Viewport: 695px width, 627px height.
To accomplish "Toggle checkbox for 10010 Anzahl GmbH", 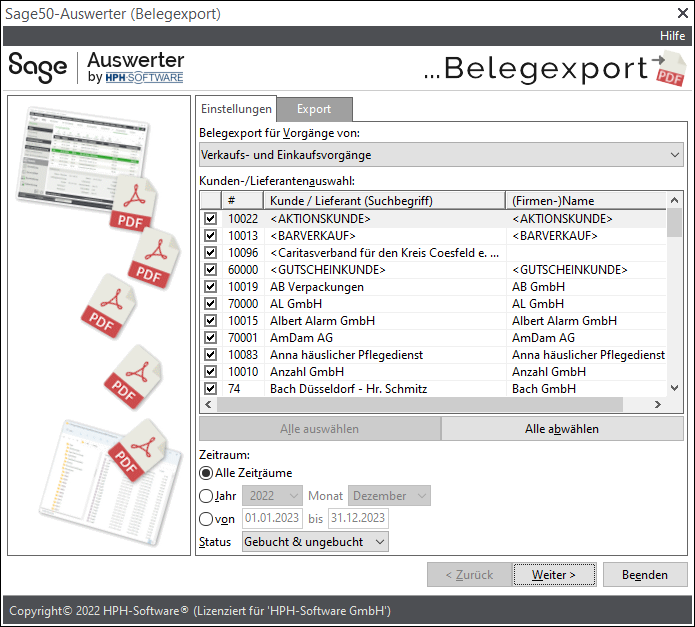I will pos(210,371).
